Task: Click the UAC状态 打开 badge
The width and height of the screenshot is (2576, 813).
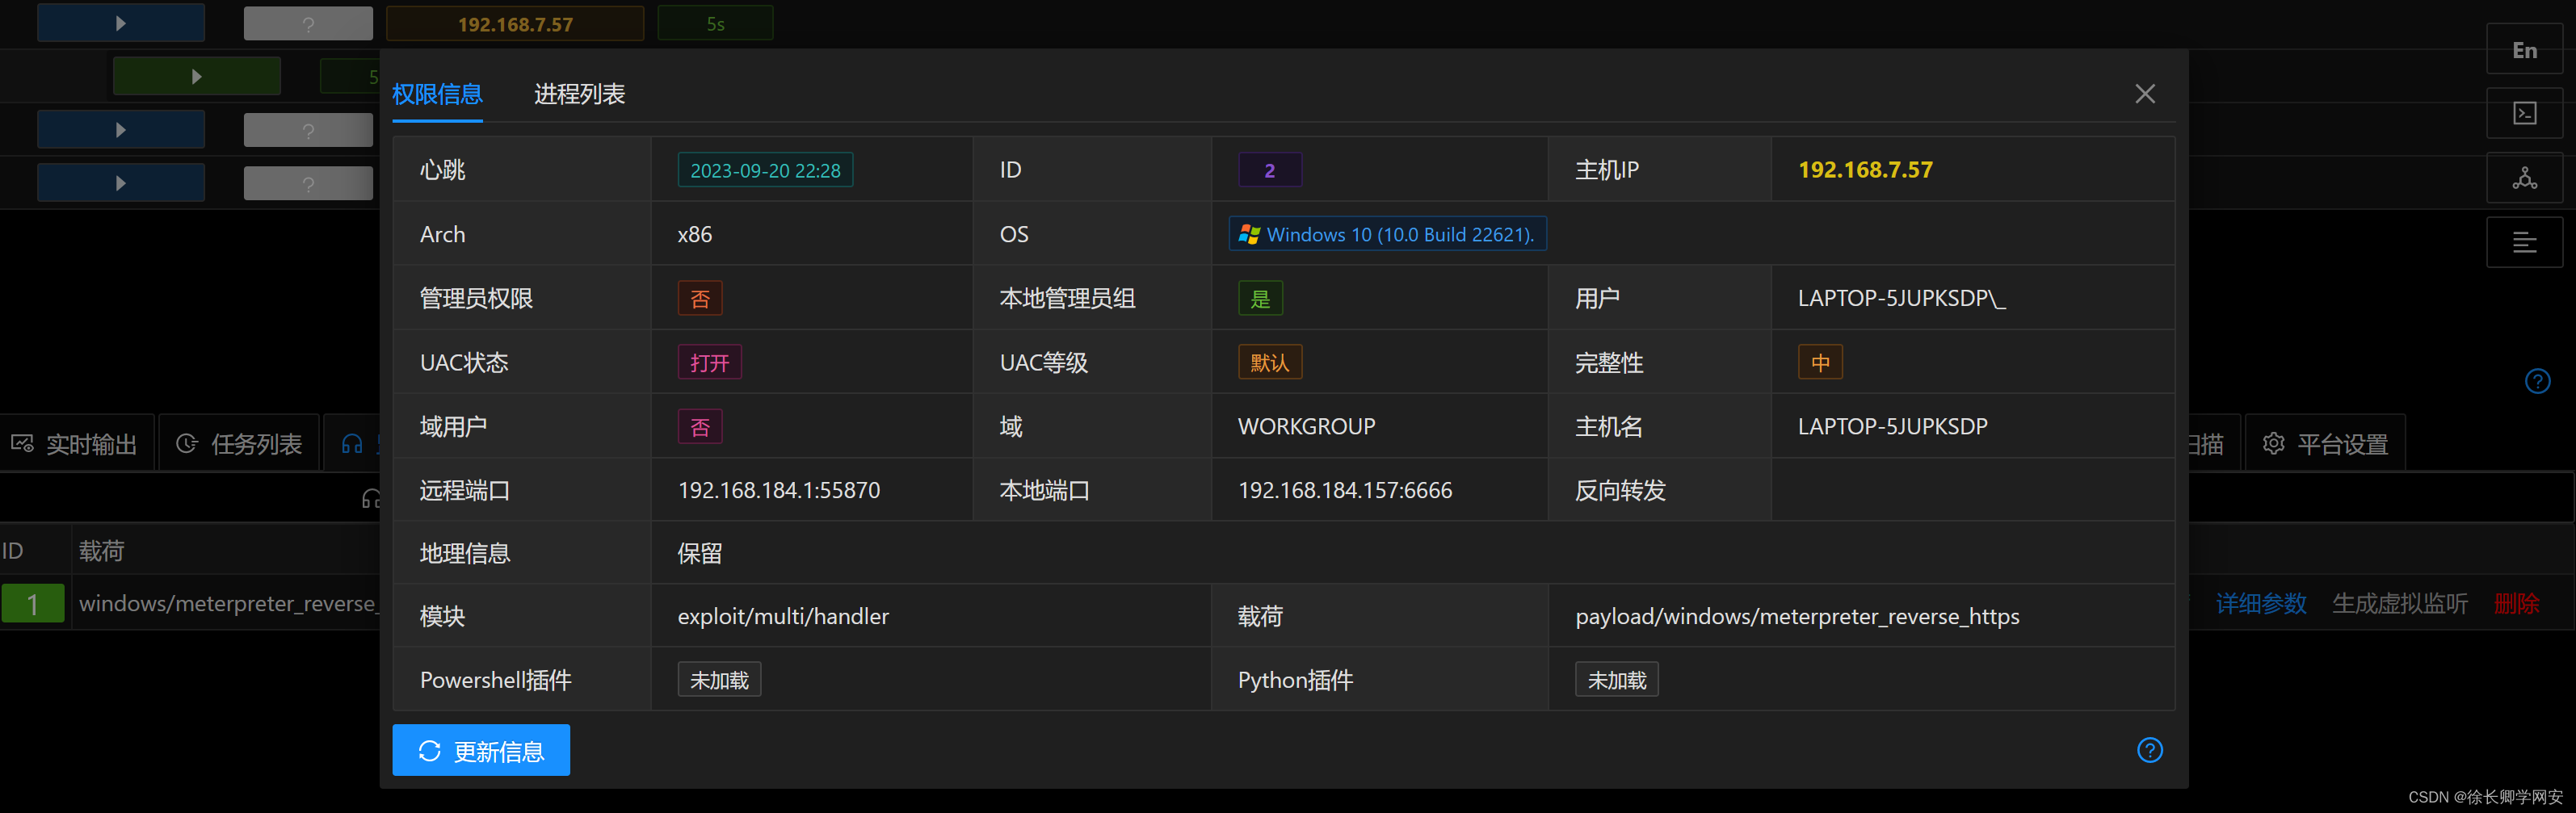Action: tap(709, 362)
